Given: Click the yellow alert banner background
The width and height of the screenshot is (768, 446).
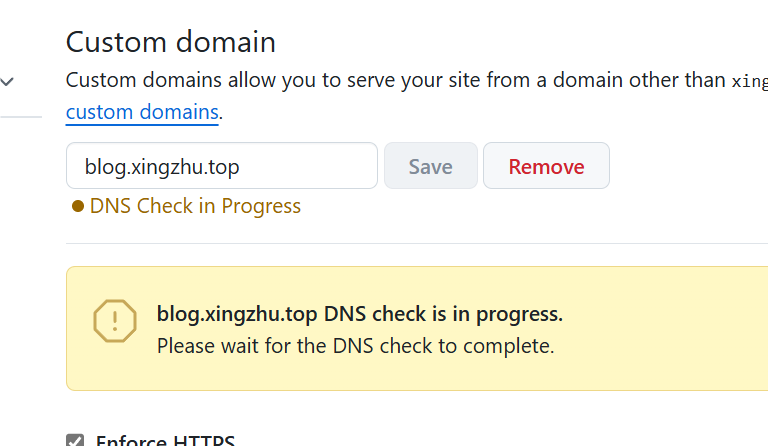Looking at the screenshot, I should pos(650,370).
